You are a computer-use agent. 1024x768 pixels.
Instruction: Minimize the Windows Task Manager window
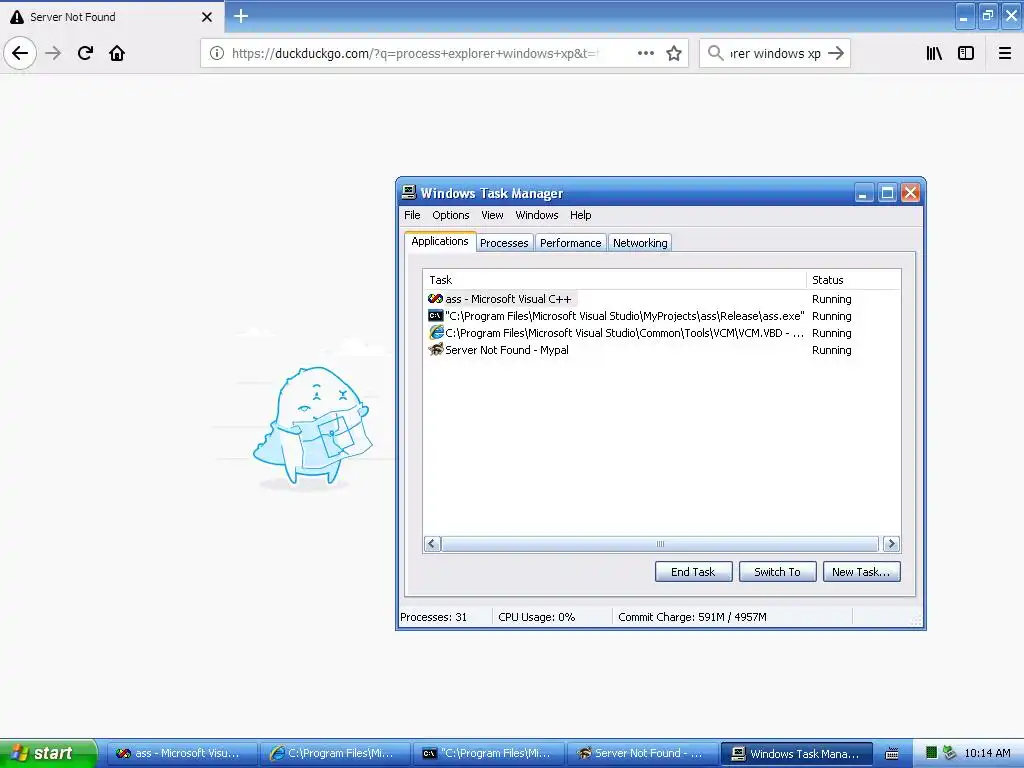(x=863, y=193)
